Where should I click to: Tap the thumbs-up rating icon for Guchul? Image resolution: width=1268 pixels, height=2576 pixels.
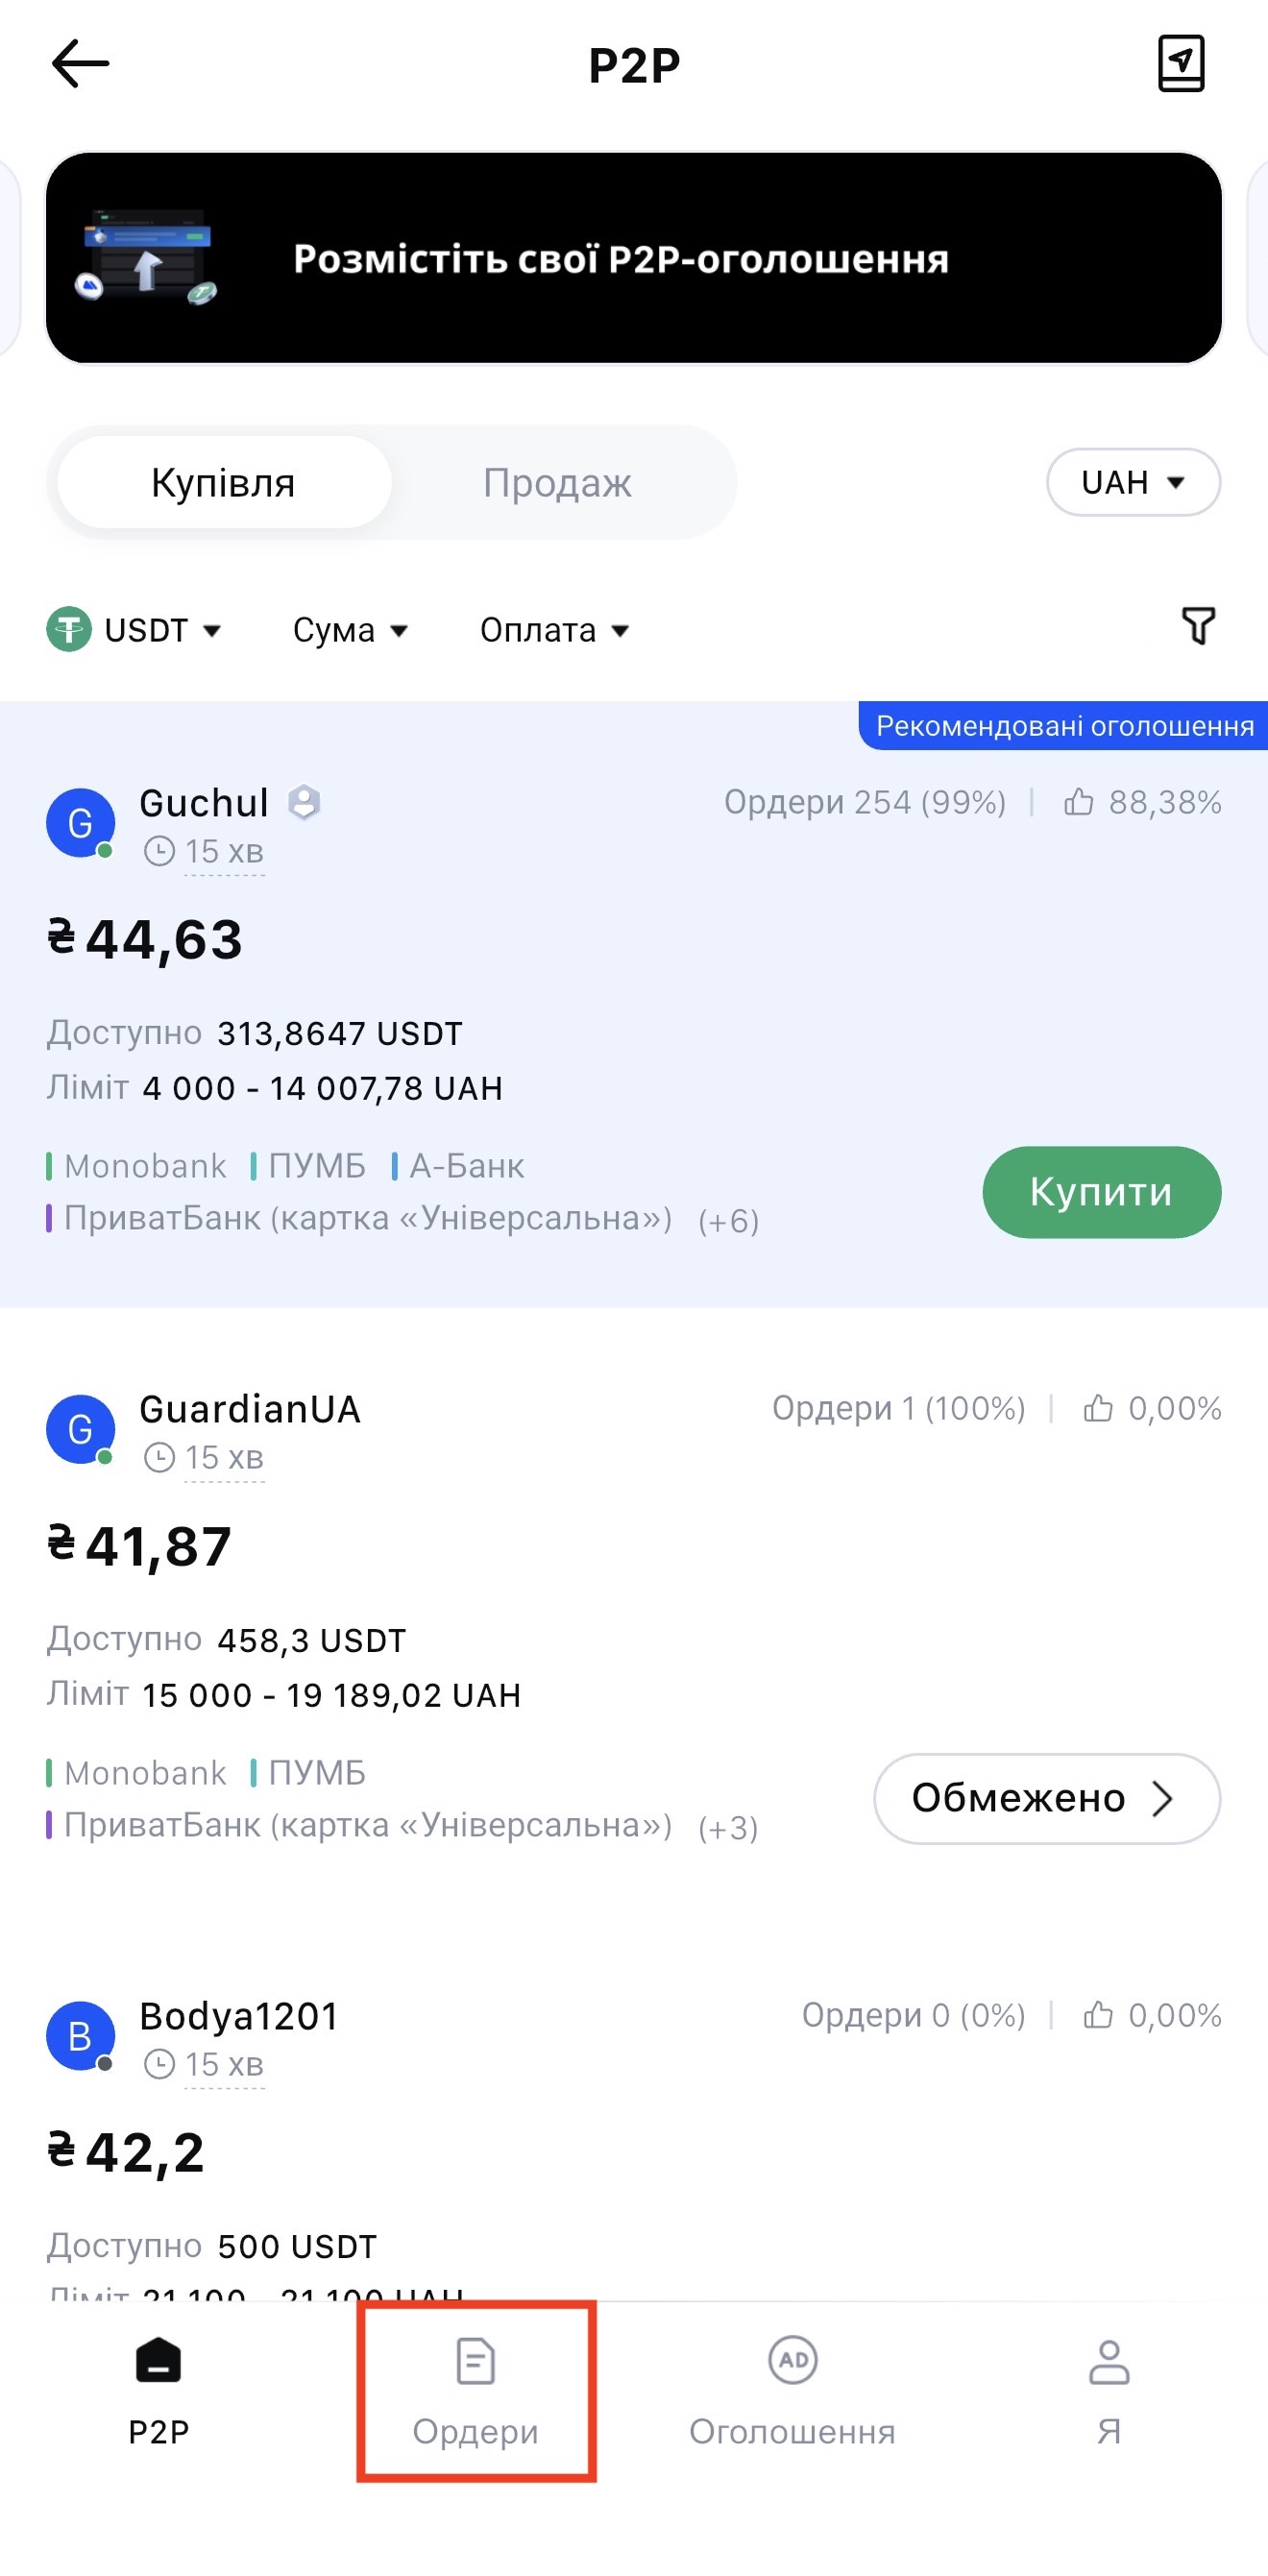pyautogui.click(x=1078, y=802)
